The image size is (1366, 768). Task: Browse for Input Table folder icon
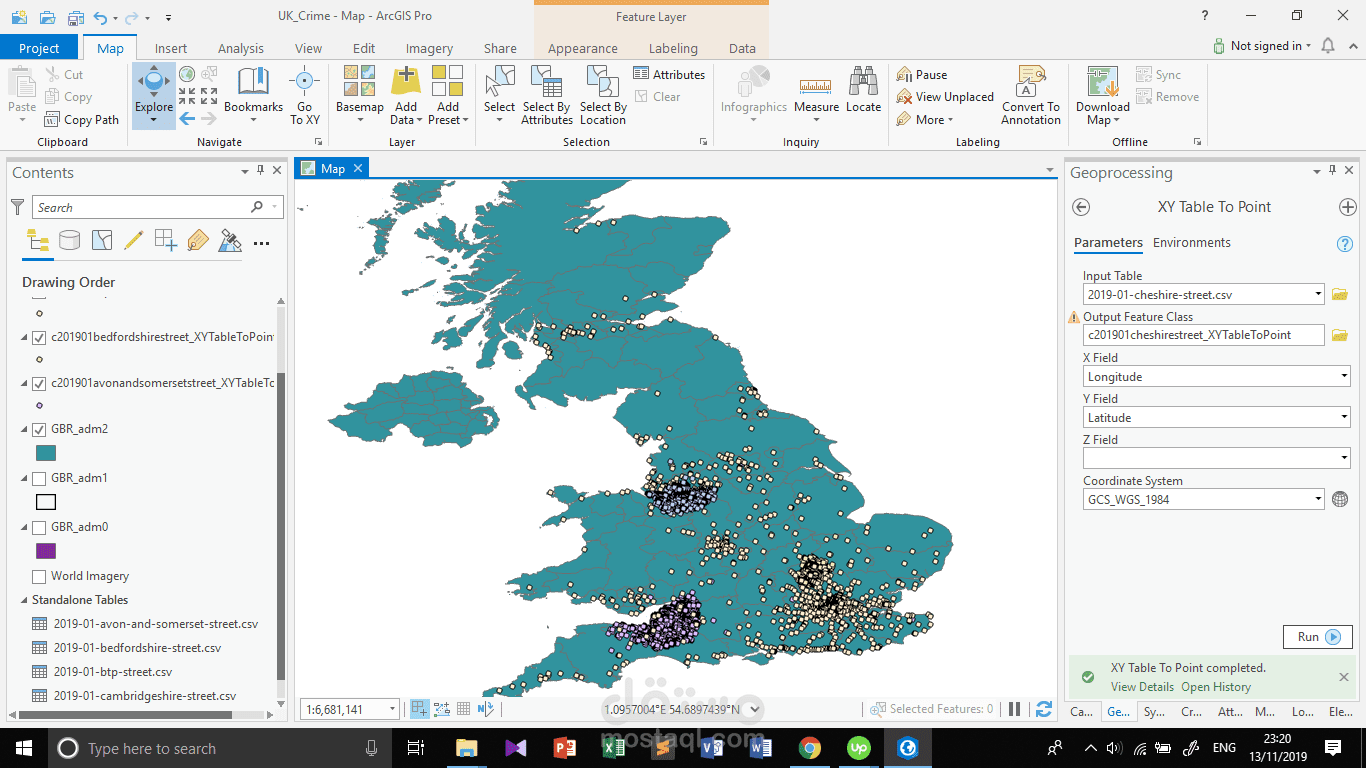point(1340,294)
